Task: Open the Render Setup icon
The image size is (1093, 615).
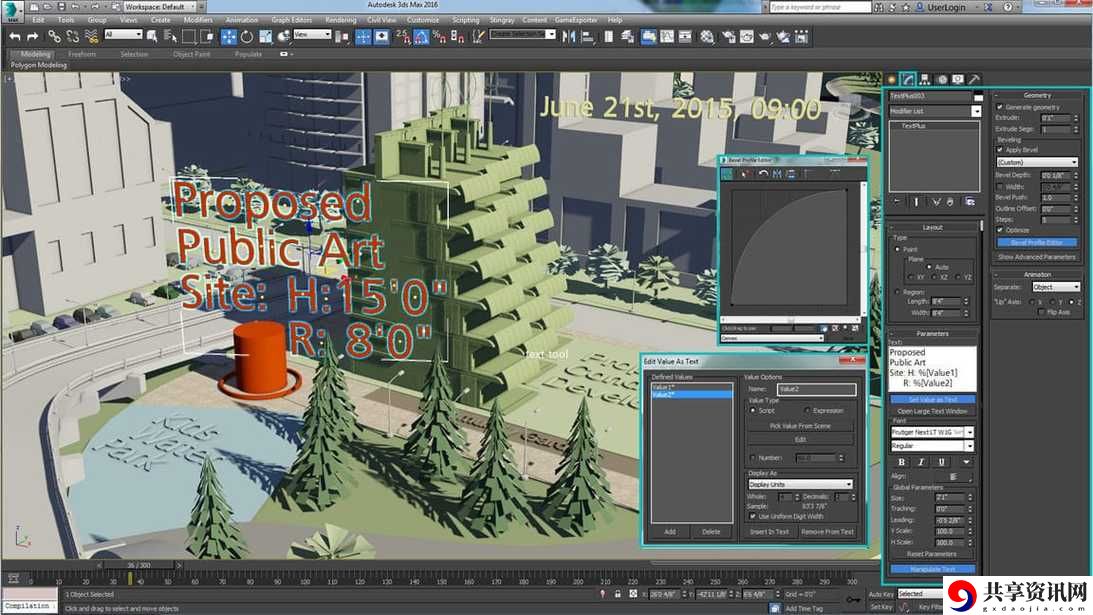Action: [728, 36]
